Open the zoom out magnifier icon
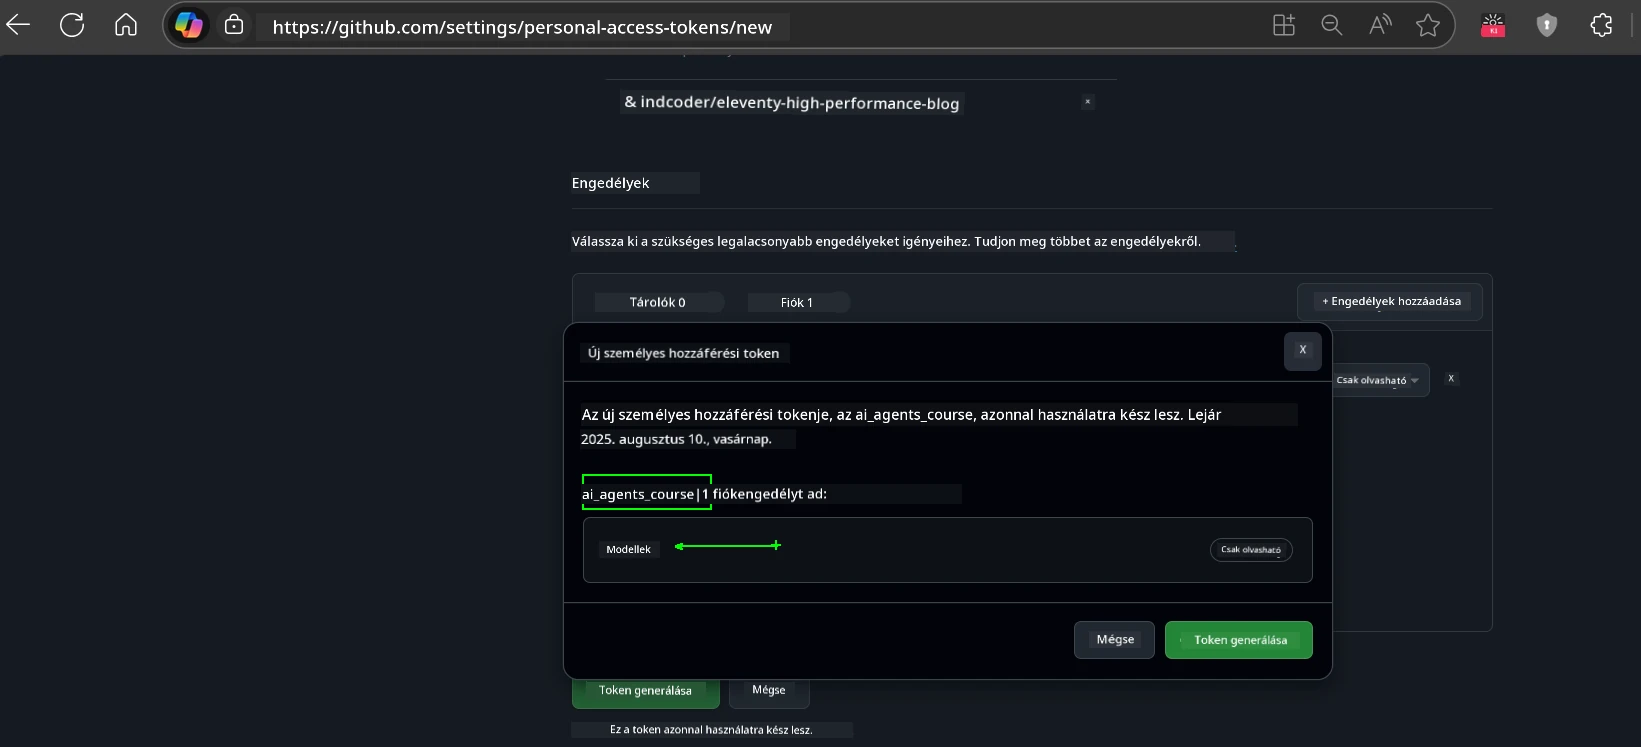Image resolution: width=1641 pixels, height=747 pixels. coord(1331,26)
